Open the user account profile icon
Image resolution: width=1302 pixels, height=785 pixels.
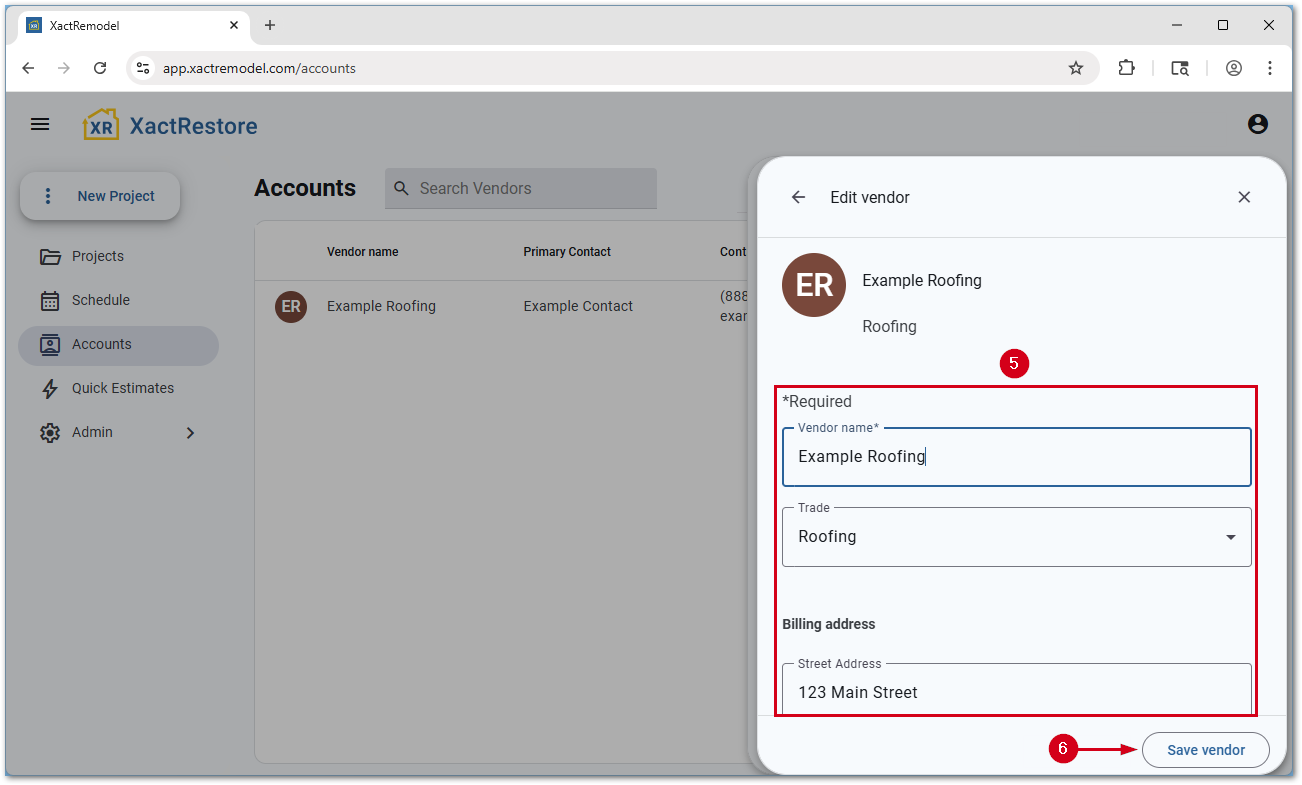1258,124
